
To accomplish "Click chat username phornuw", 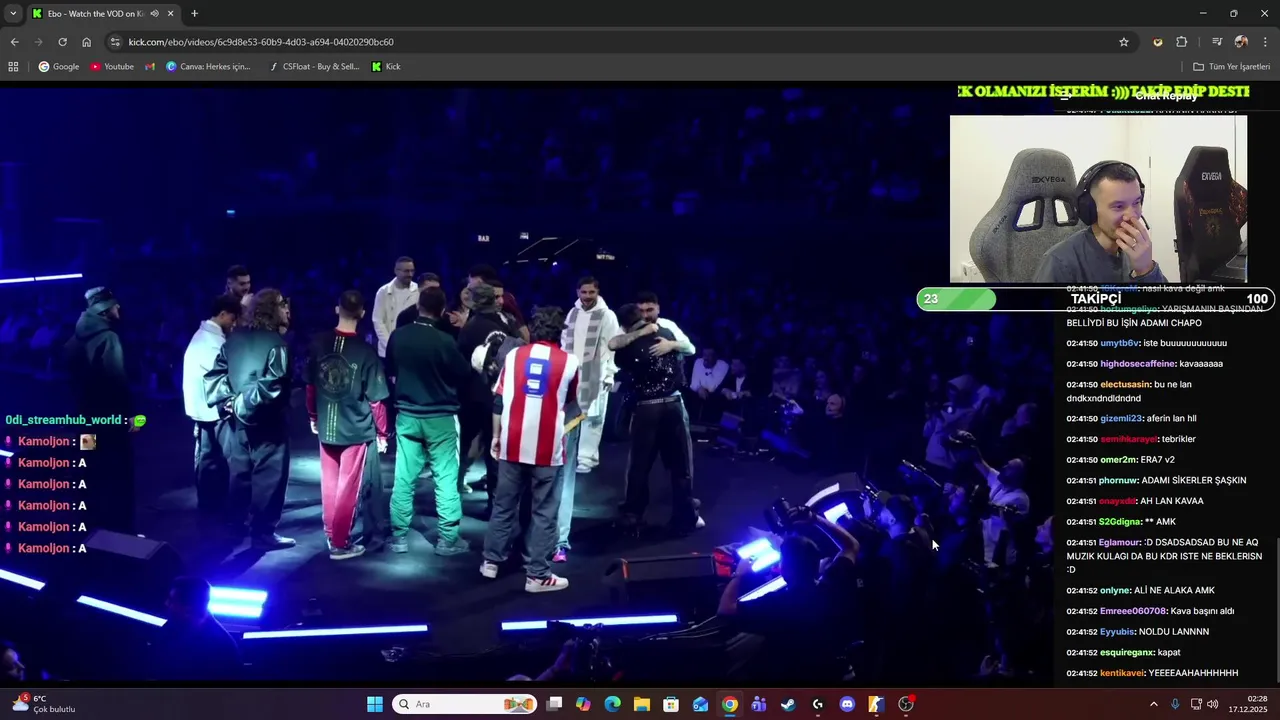I will pos(1118,480).
